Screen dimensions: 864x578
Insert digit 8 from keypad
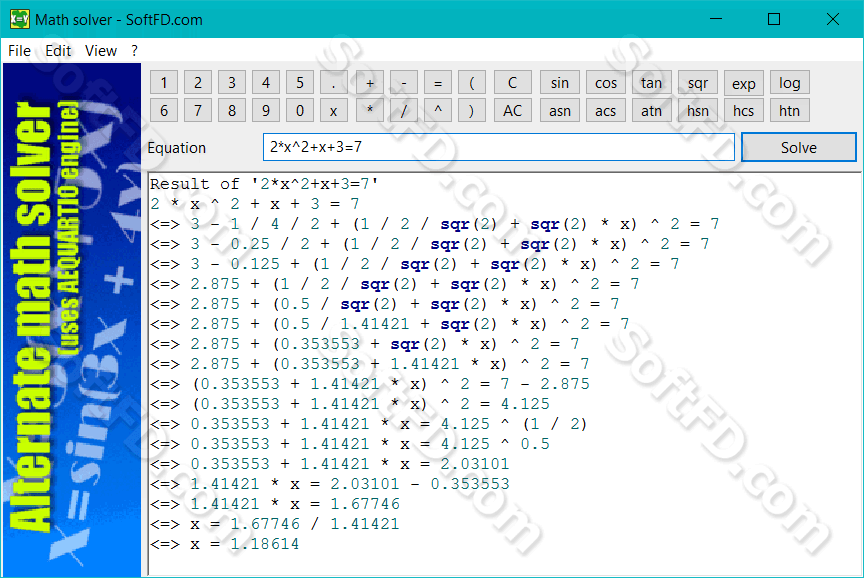tap(232, 110)
